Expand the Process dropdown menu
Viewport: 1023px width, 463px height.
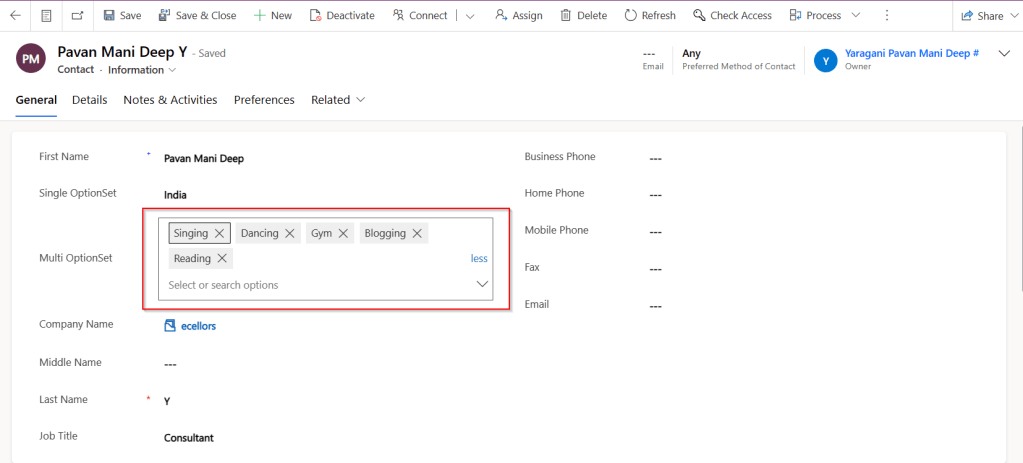coord(855,15)
